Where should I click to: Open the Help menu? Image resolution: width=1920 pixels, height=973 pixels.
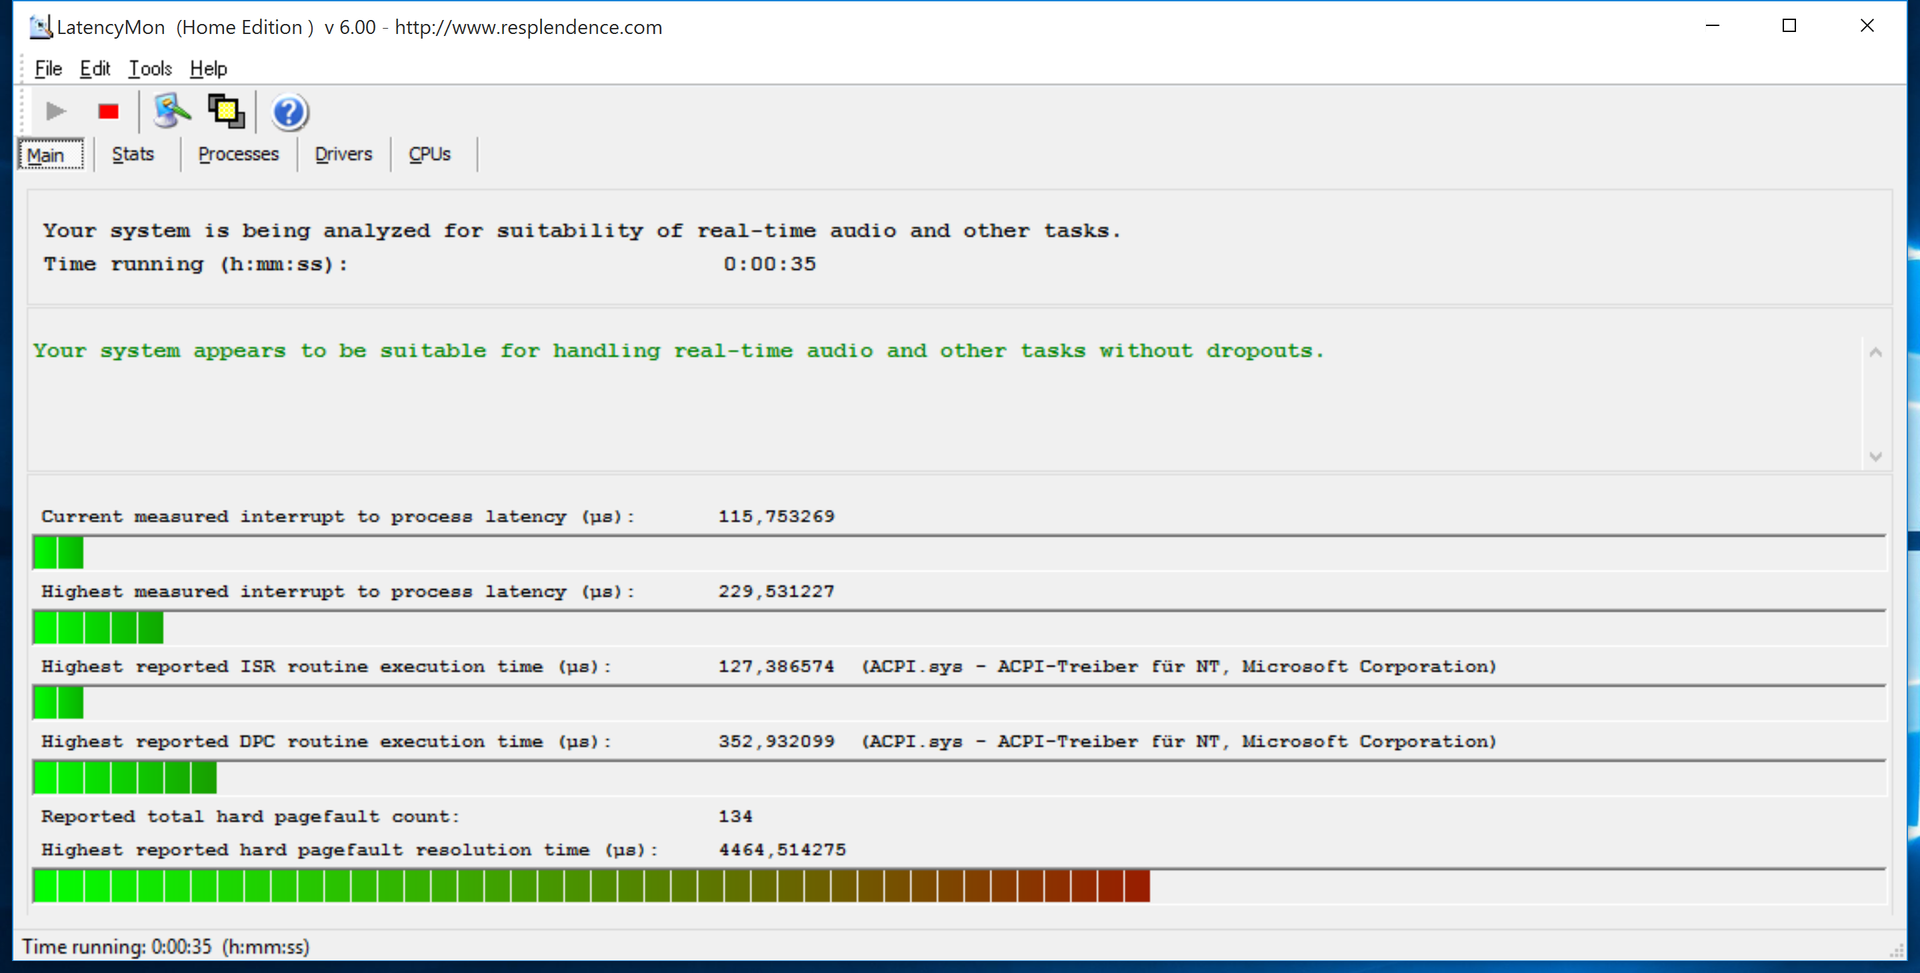[x=208, y=68]
